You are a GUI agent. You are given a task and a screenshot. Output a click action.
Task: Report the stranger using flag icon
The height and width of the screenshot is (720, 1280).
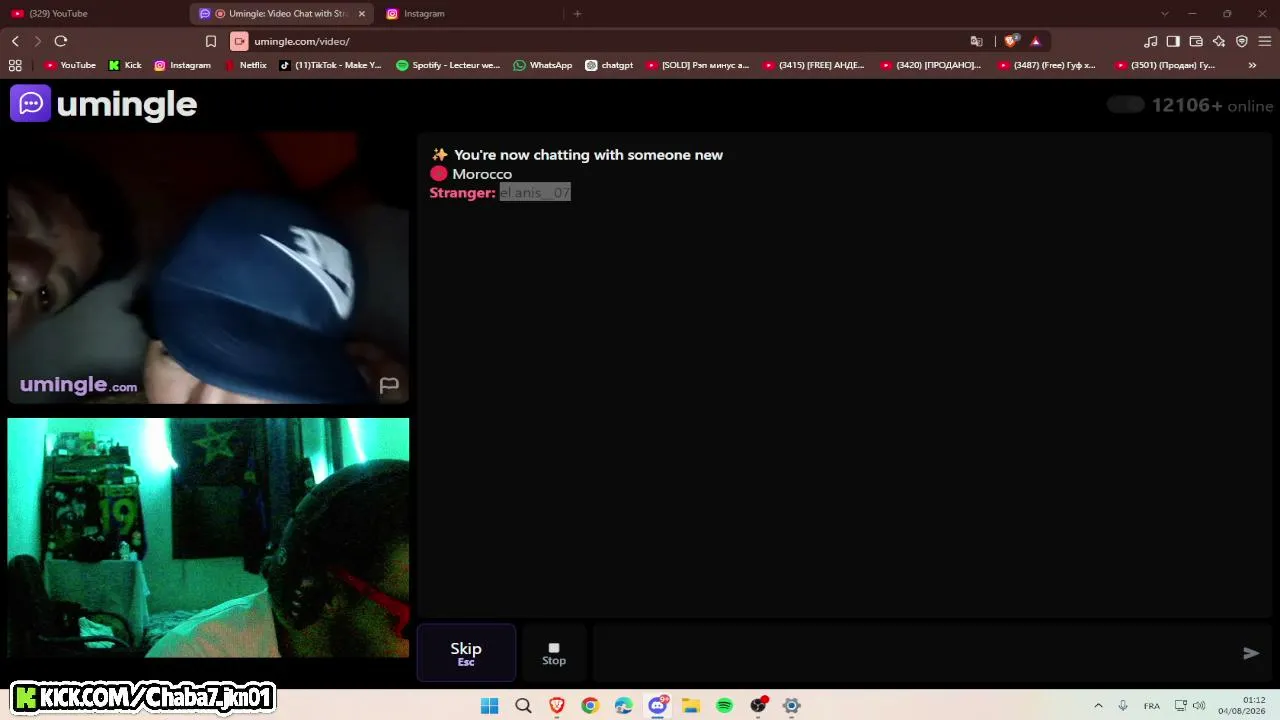click(389, 385)
